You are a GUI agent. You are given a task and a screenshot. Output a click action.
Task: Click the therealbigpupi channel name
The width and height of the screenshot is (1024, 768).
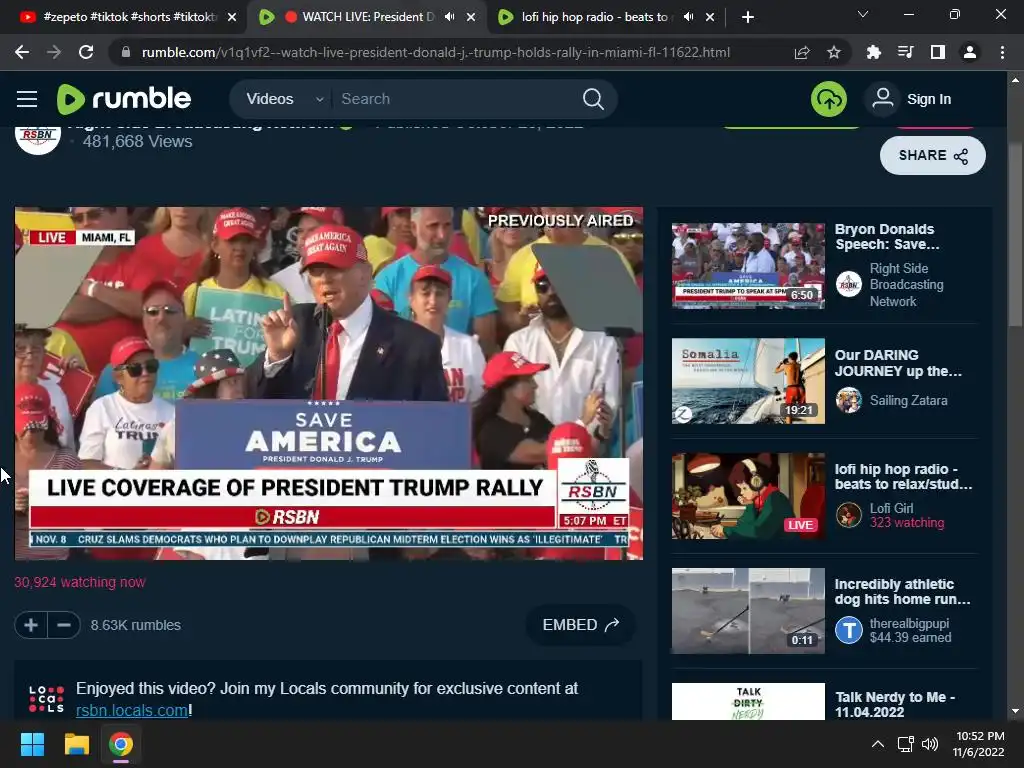[x=909, y=623]
